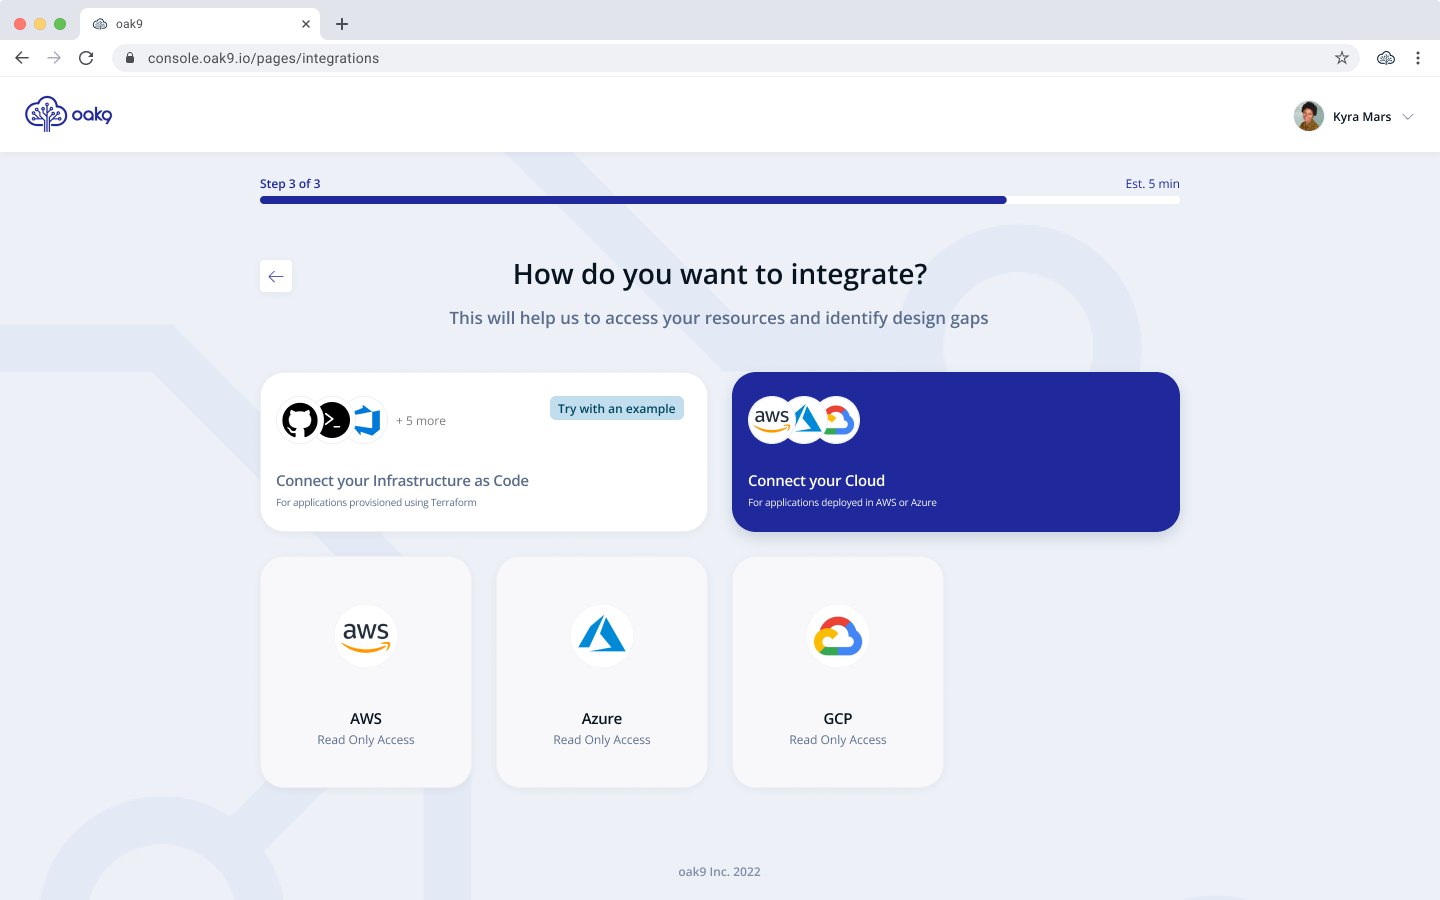Screen dimensions: 1440x900
Task: Open a new browser tab
Action: 342,24
